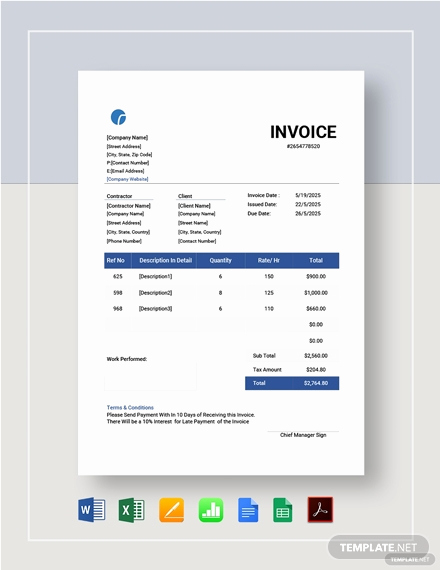
Task: Click the [Contractor Name] placeholder
Action: 128,206
